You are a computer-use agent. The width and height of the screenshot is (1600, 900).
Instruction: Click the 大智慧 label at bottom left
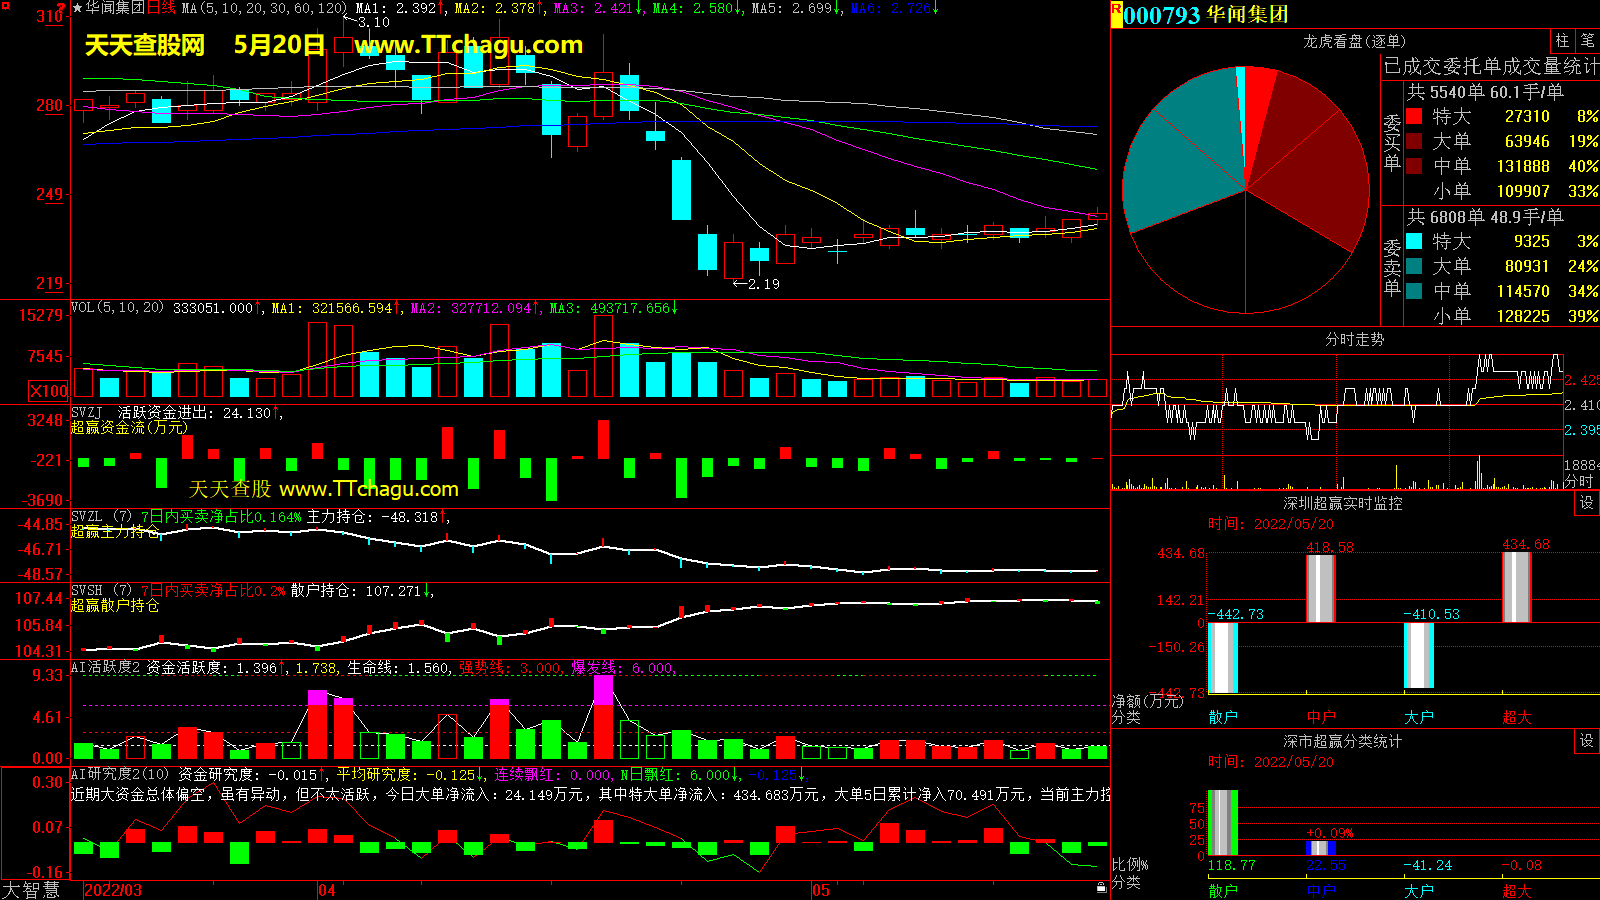point(30,890)
